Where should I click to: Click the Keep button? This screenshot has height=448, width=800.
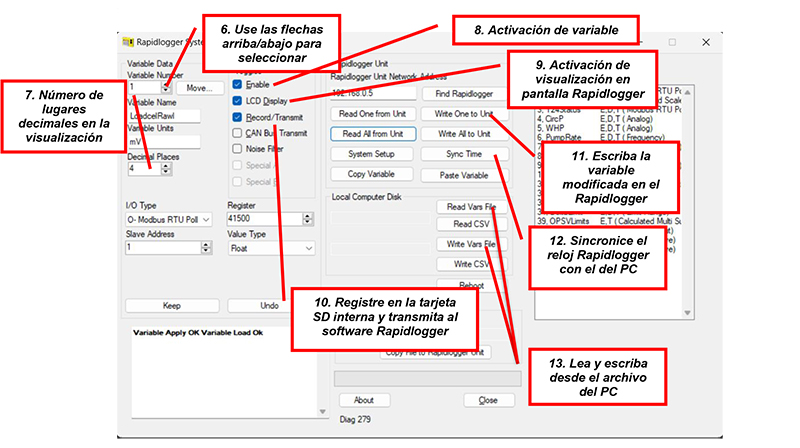(x=172, y=306)
